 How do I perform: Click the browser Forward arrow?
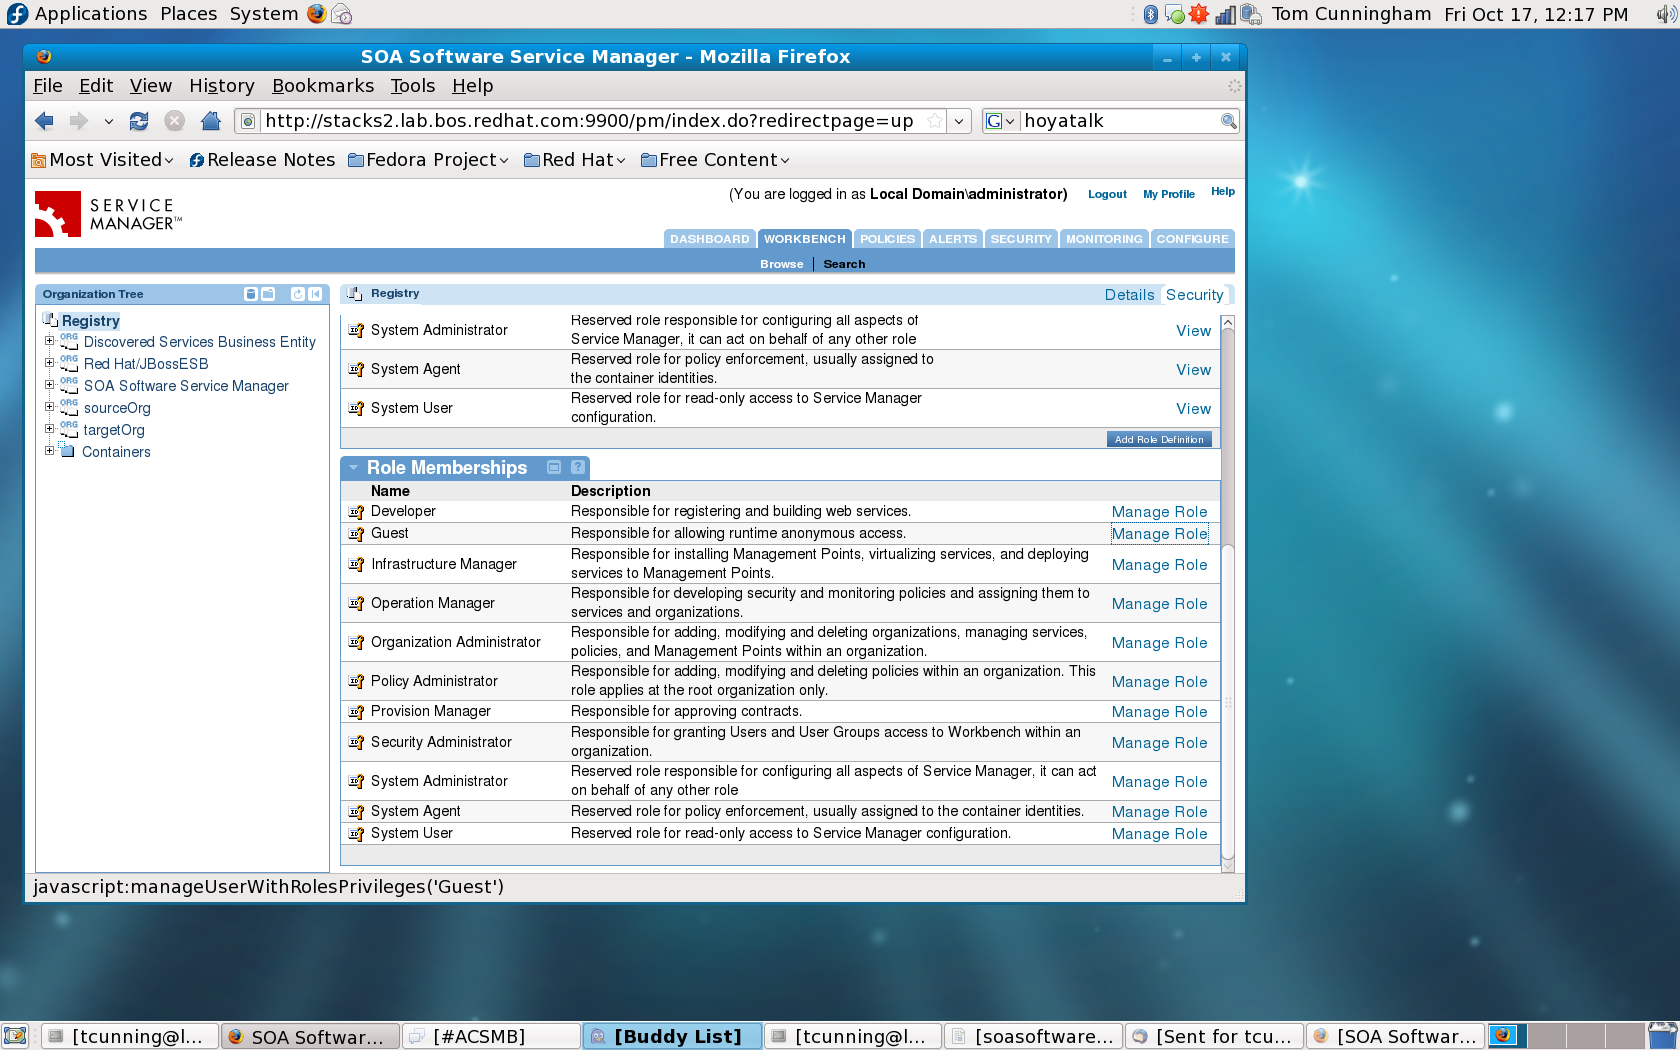[x=79, y=121]
